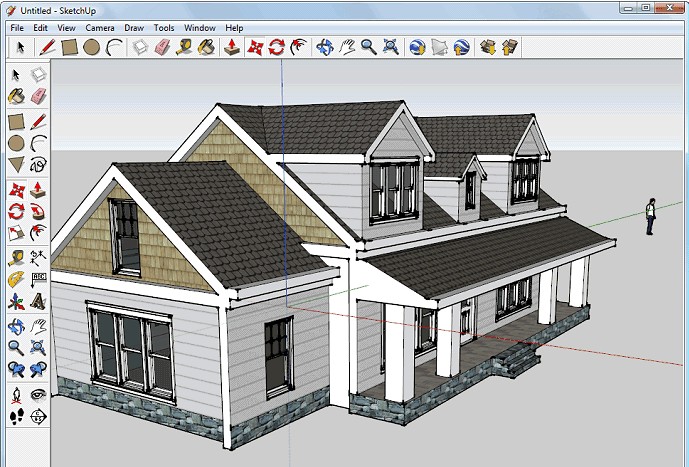Pick the Select arrow in the top toolbar
The image size is (689, 467).
click(x=20, y=47)
